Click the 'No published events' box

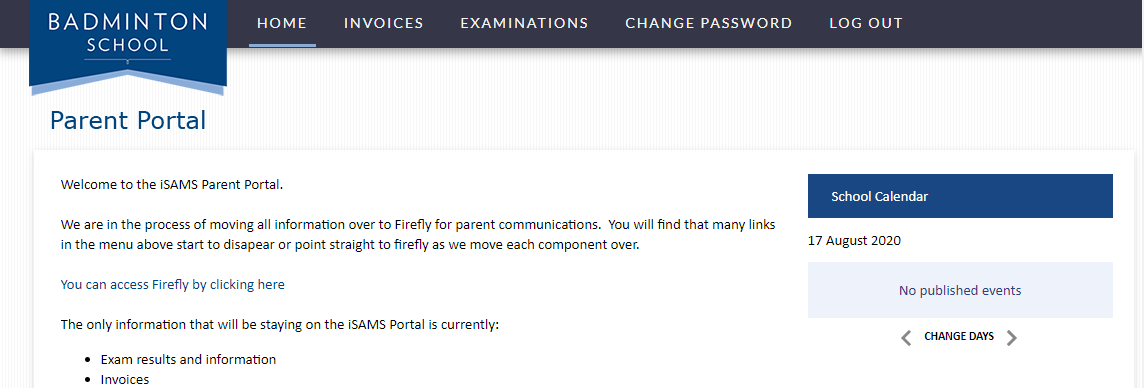[x=960, y=290]
